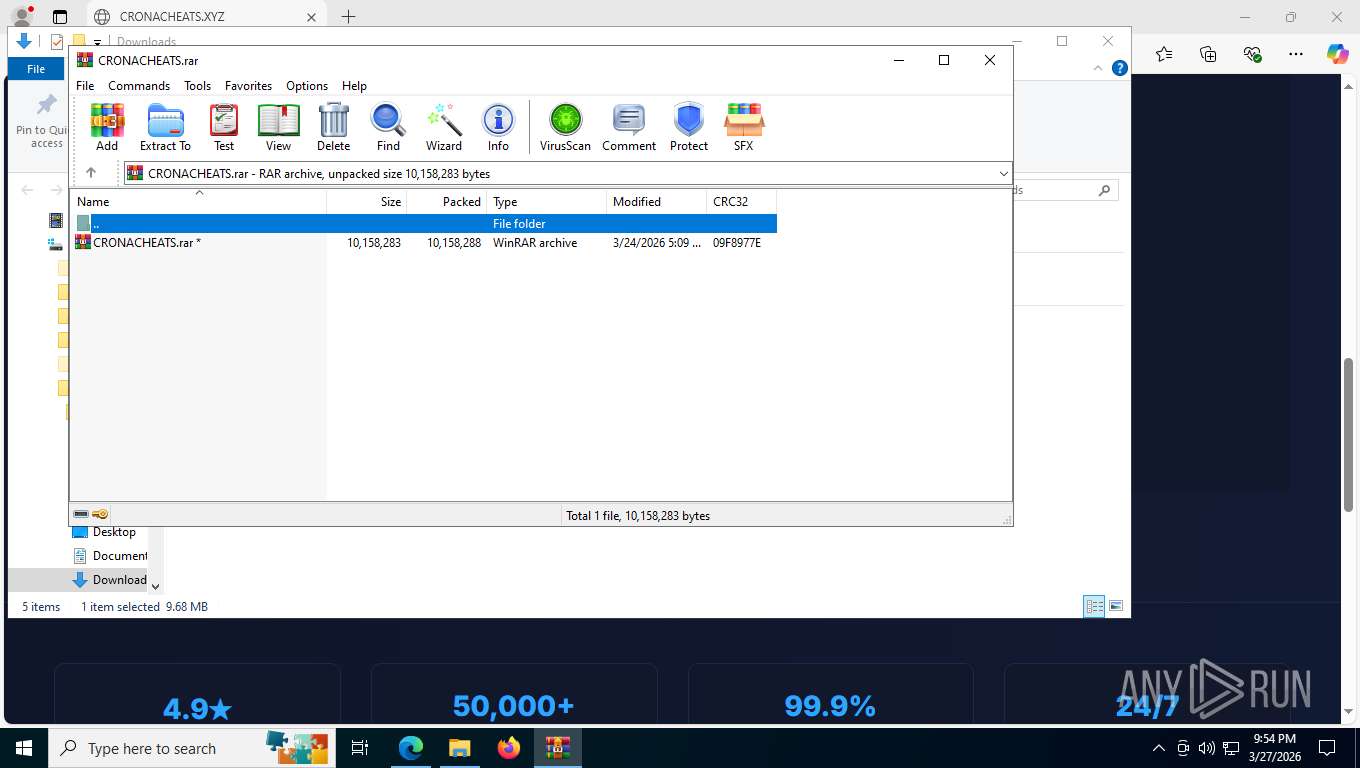Sort by the Packed column header
The width and height of the screenshot is (1360, 768).
(447, 201)
